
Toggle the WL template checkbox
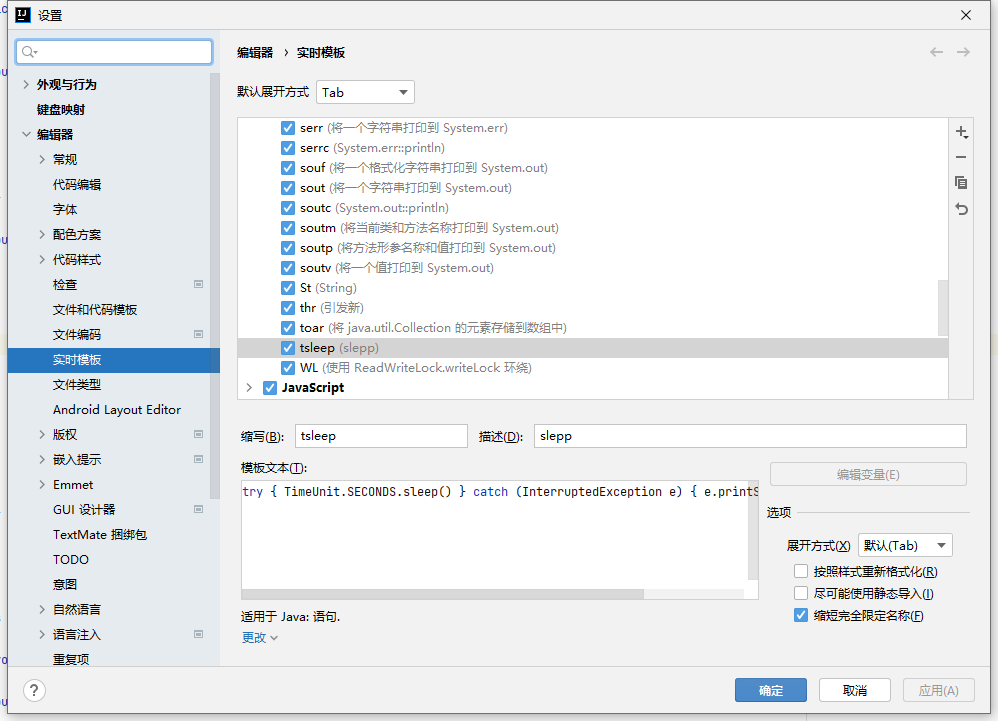click(288, 368)
